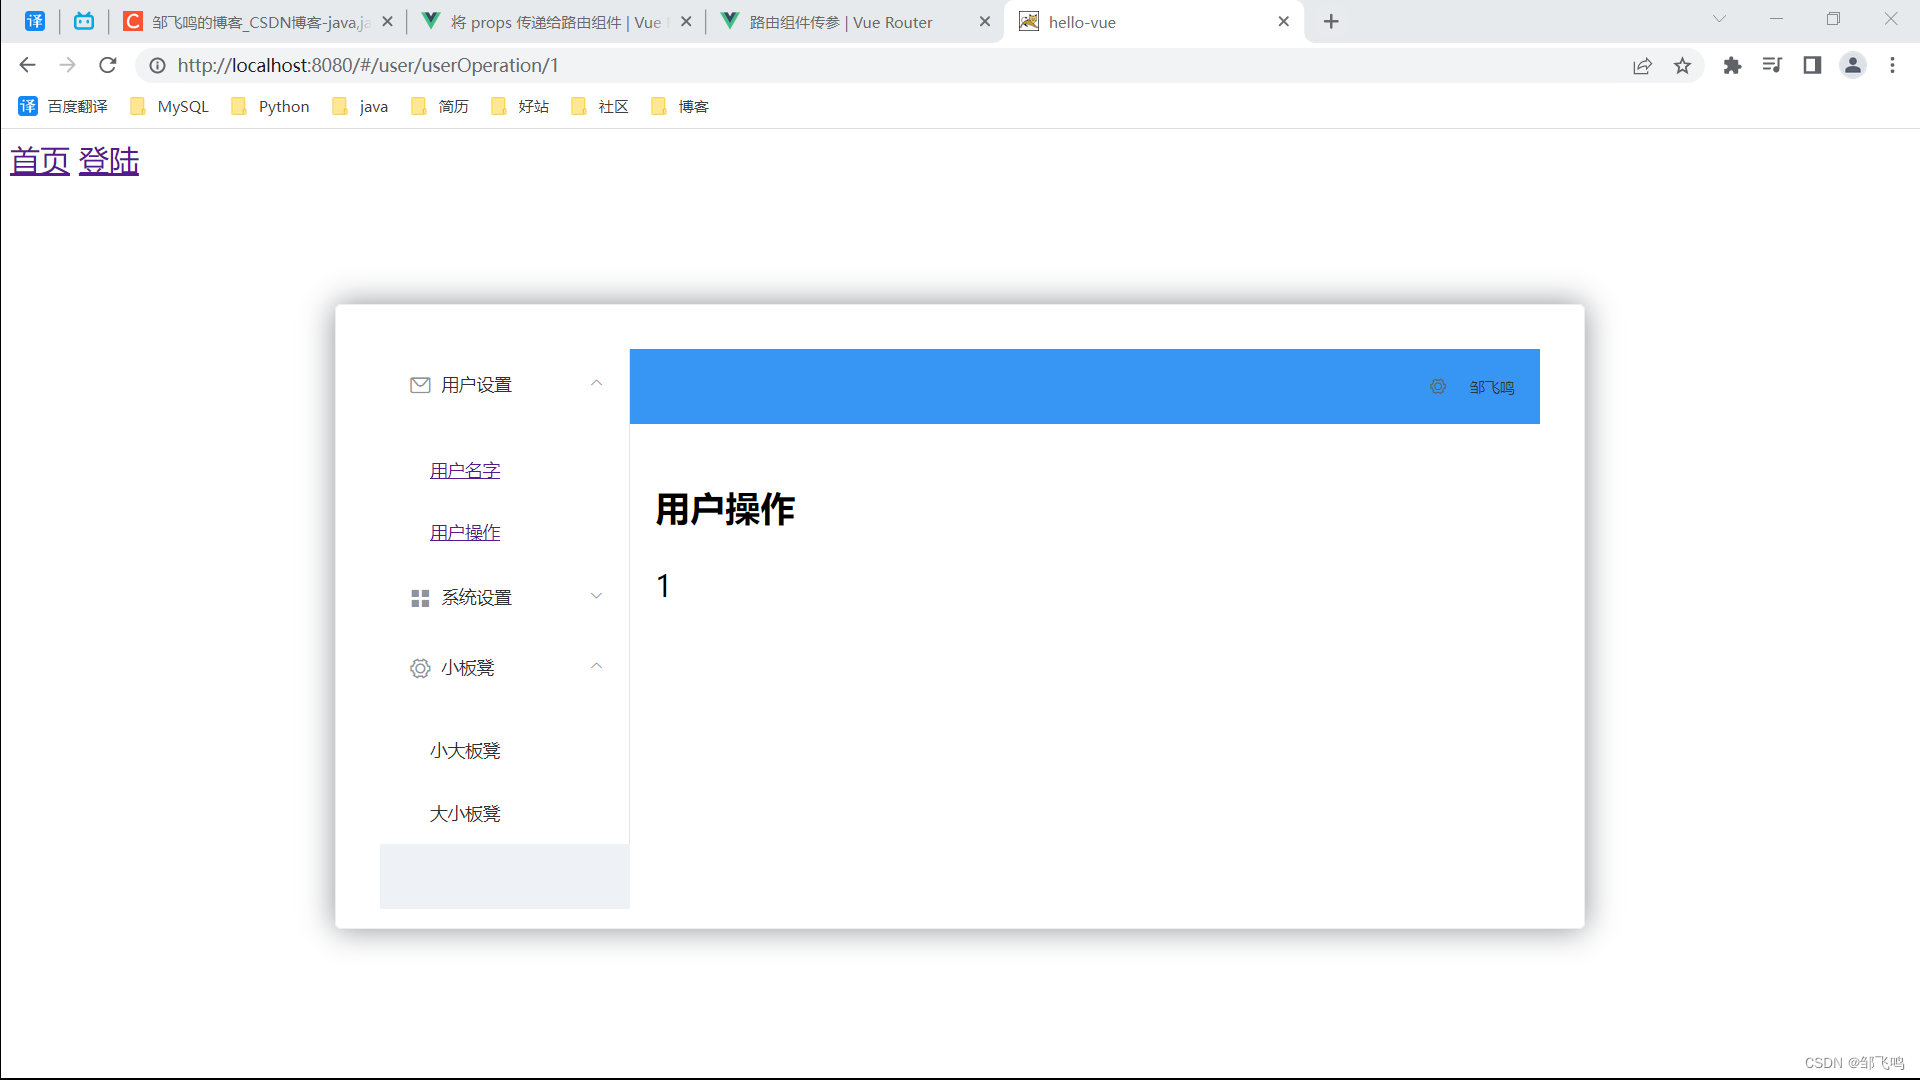Toggle the browser side panel icon
Screen dimensions: 1920x1080
pyautogui.click(x=1812, y=65)
